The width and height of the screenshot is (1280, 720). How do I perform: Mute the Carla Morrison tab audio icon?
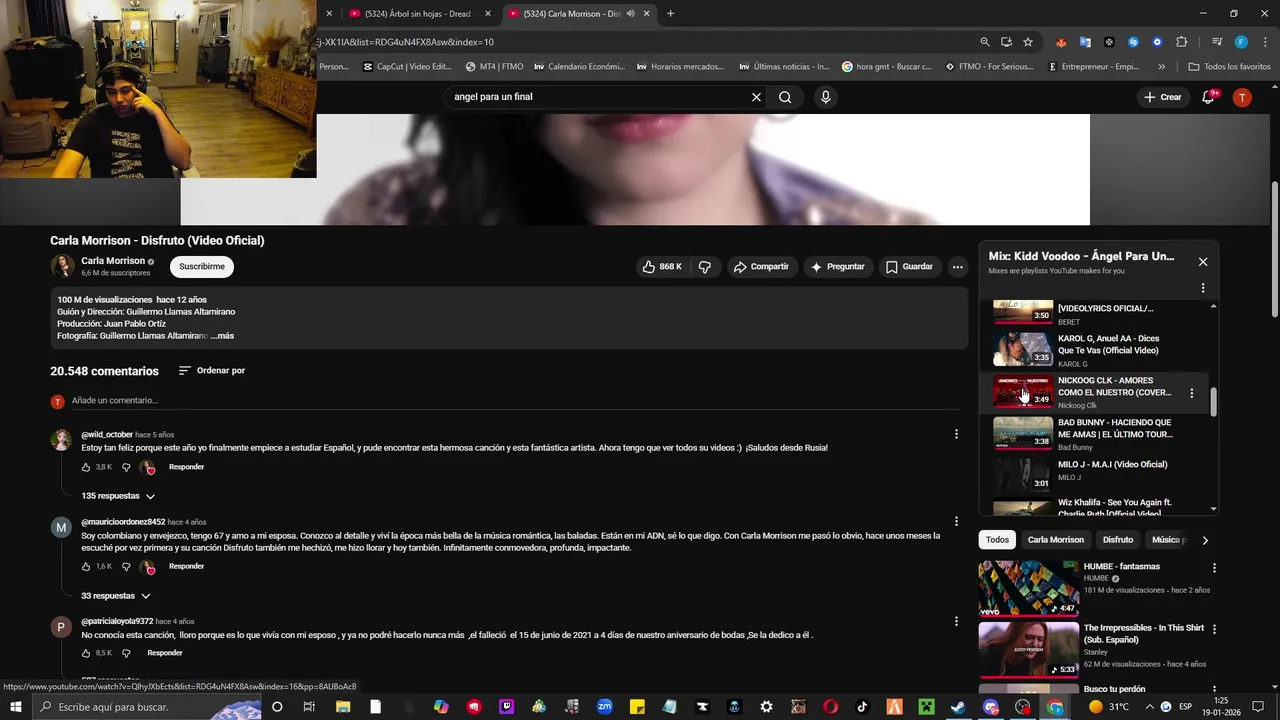(630, 14)
